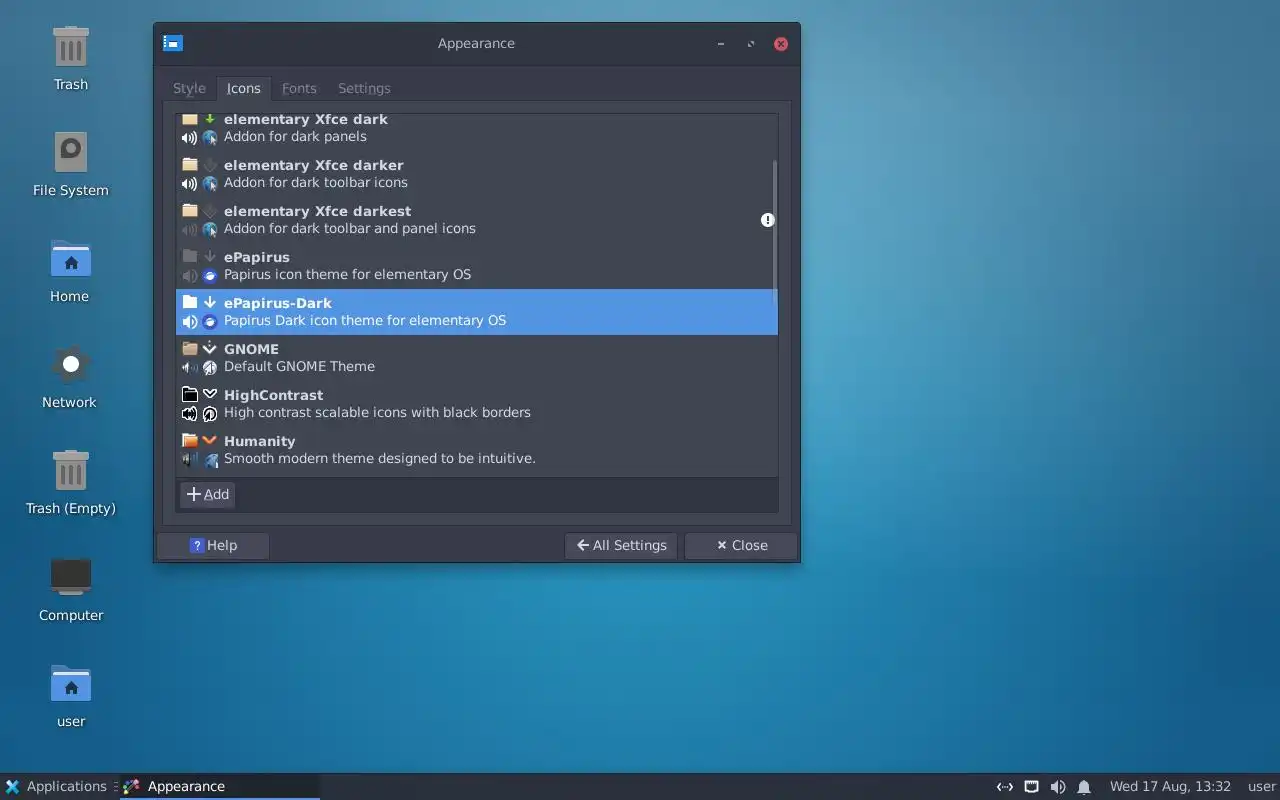Viewport: 1280px width, 800px height.
Task: Open the clock showing Wed 17 Aug
Action: click(x=1170, y=786)
